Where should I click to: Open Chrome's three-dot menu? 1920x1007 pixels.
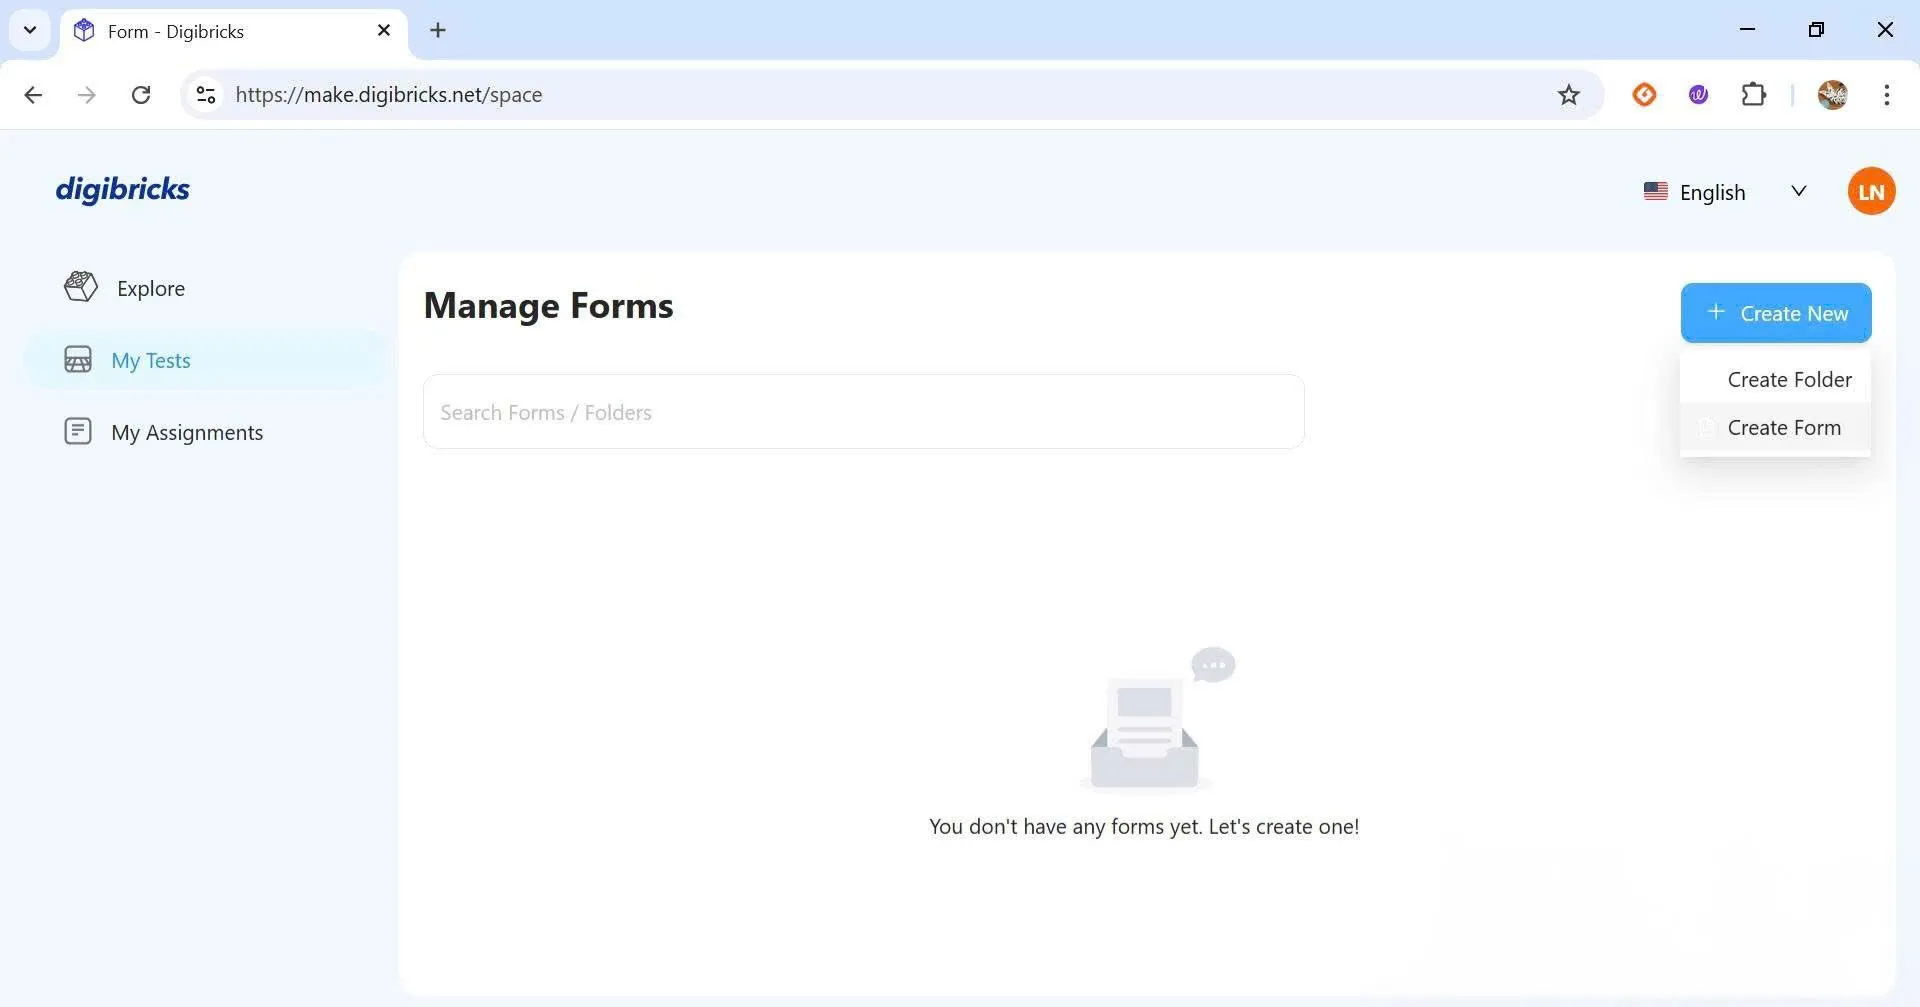(1886, 95)
